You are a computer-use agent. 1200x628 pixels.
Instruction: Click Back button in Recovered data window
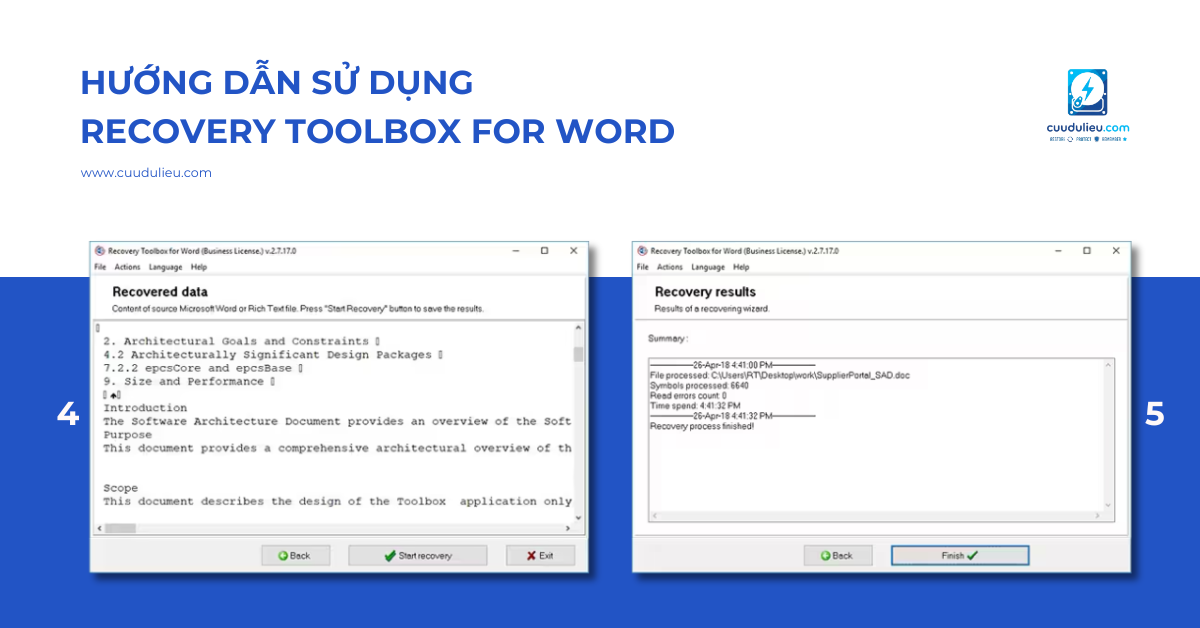tap(295, 555)
